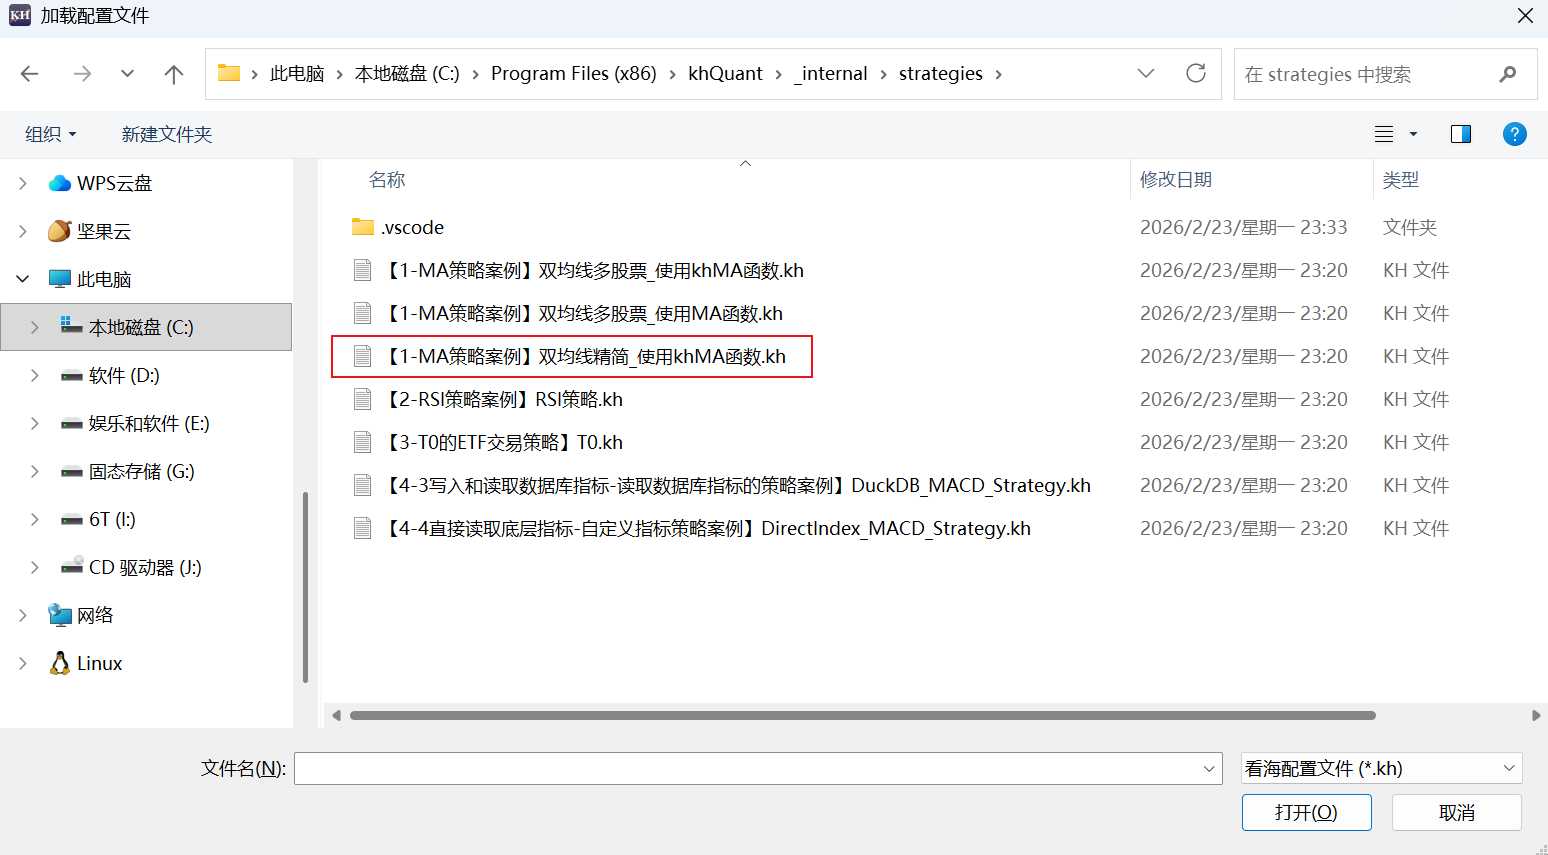Collapse the 此电脑 tree node

(x=22, y=279)
